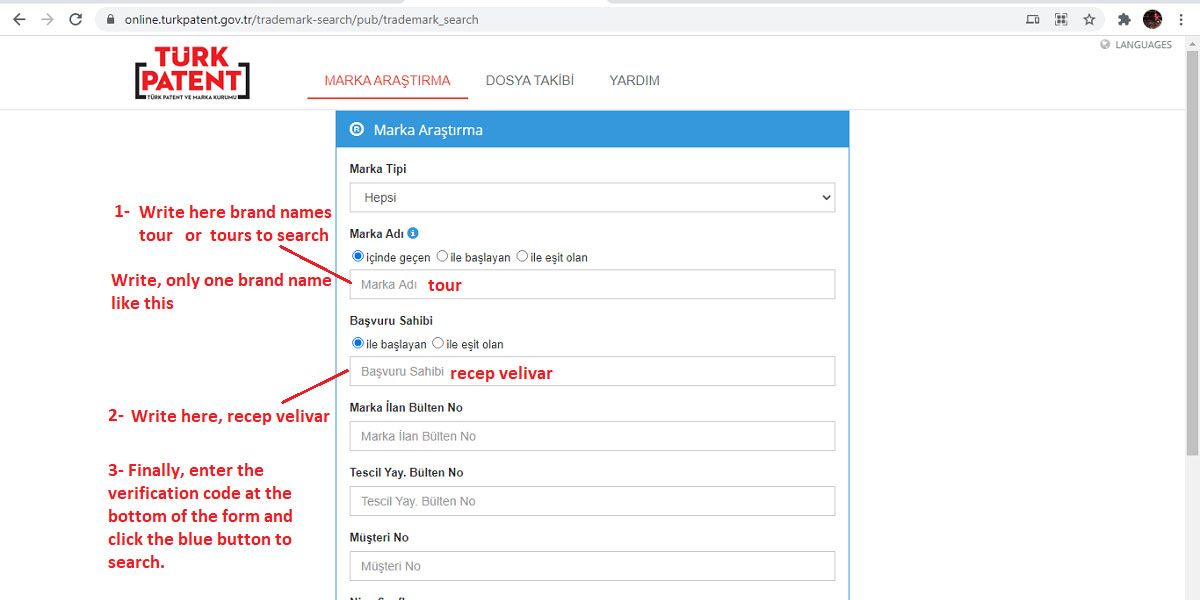Open the DOSYA TAKİBİ tab
Image resolution: width=1200 pixels, height=600 pixels.
[x=529, y=81]
